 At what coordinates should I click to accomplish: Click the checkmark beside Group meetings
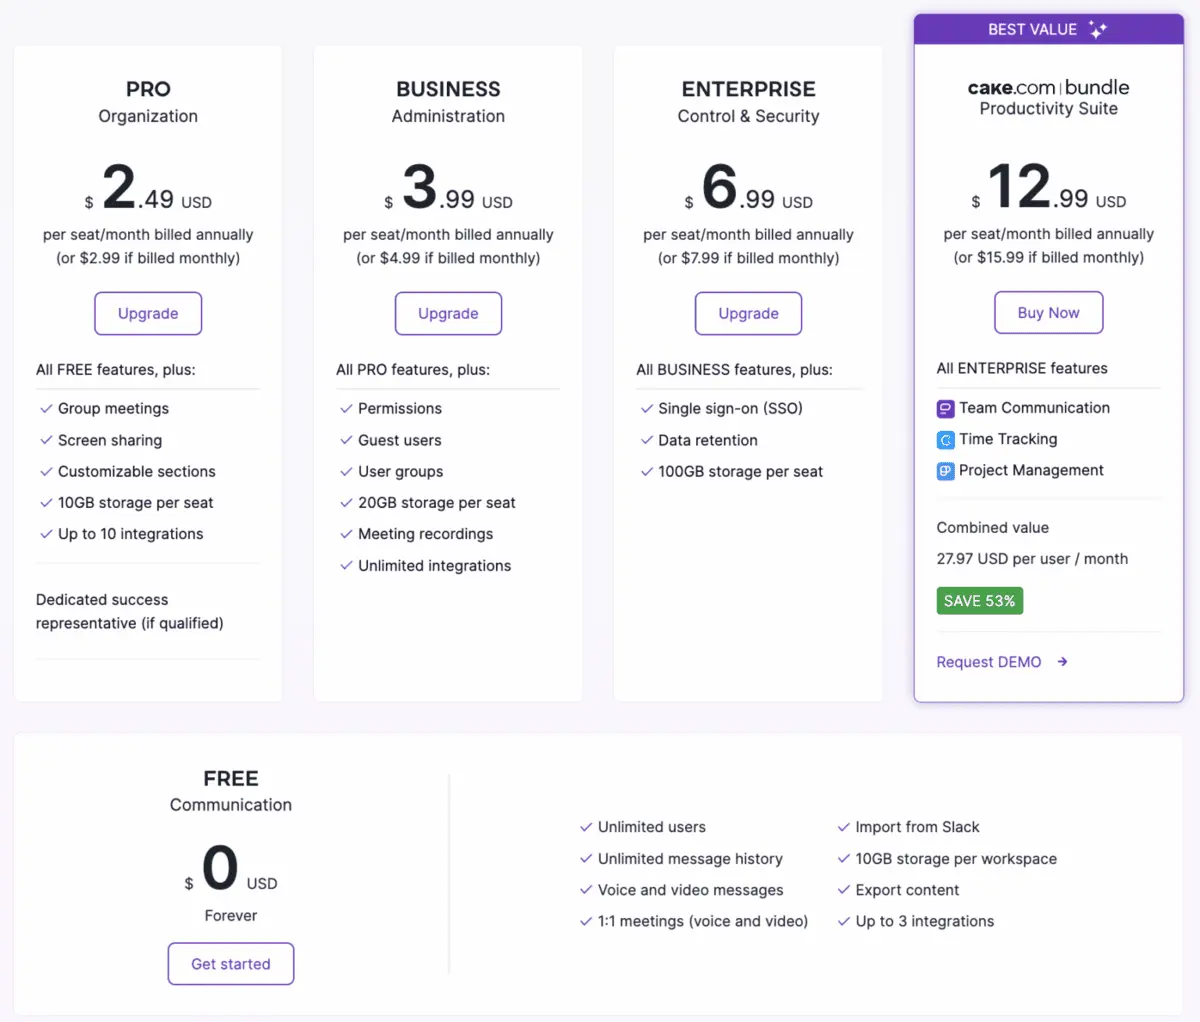tap(45, 408)
